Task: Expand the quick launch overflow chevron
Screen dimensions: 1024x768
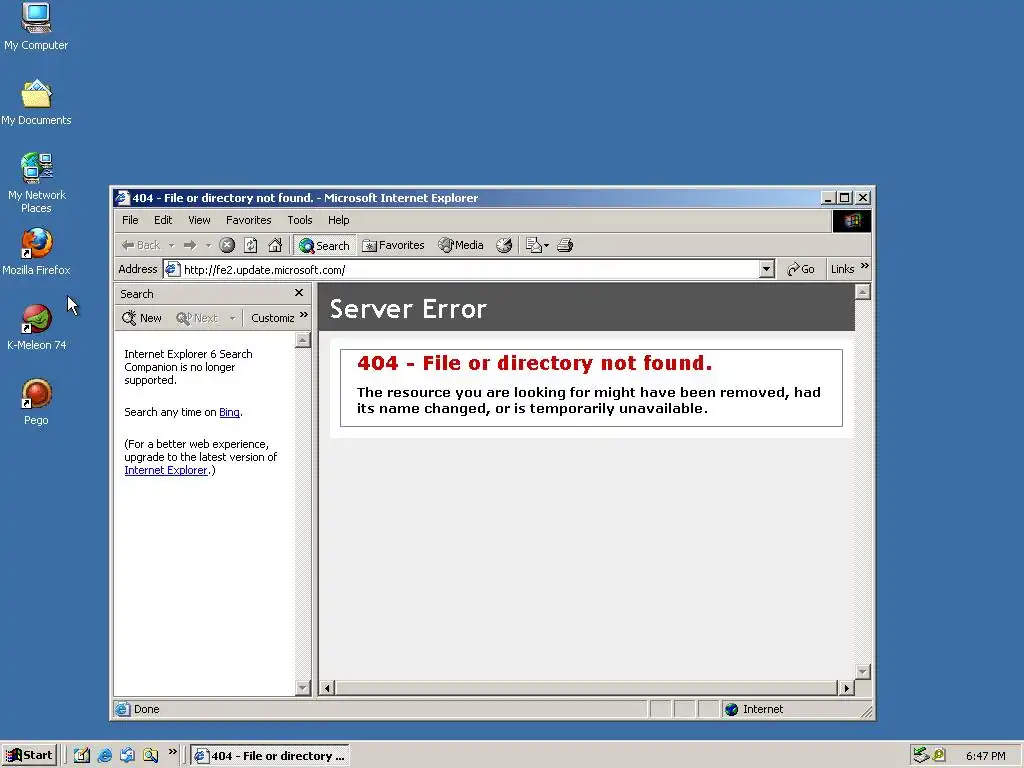Action: [172, 752]
